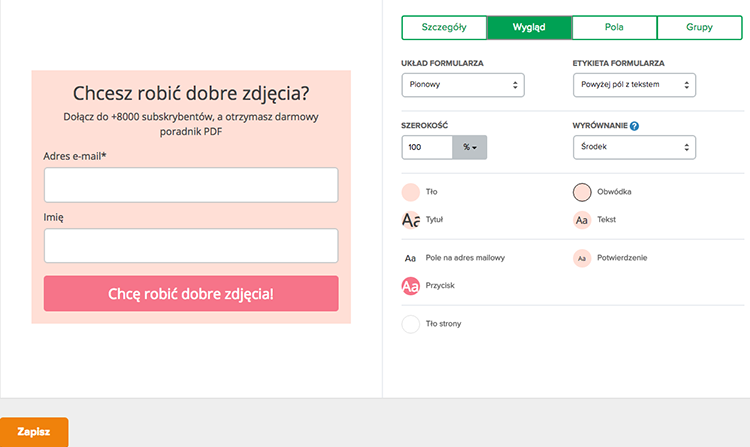Click the Imię label in form preview
This screenshot has width=750, height=447.
(x=54, y=218)
